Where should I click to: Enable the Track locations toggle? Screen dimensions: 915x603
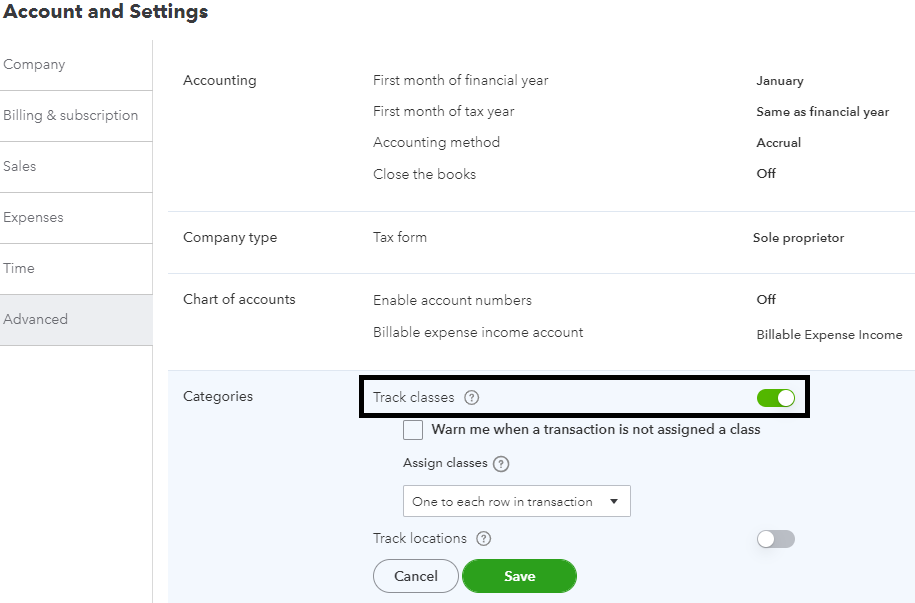[775, 539]
